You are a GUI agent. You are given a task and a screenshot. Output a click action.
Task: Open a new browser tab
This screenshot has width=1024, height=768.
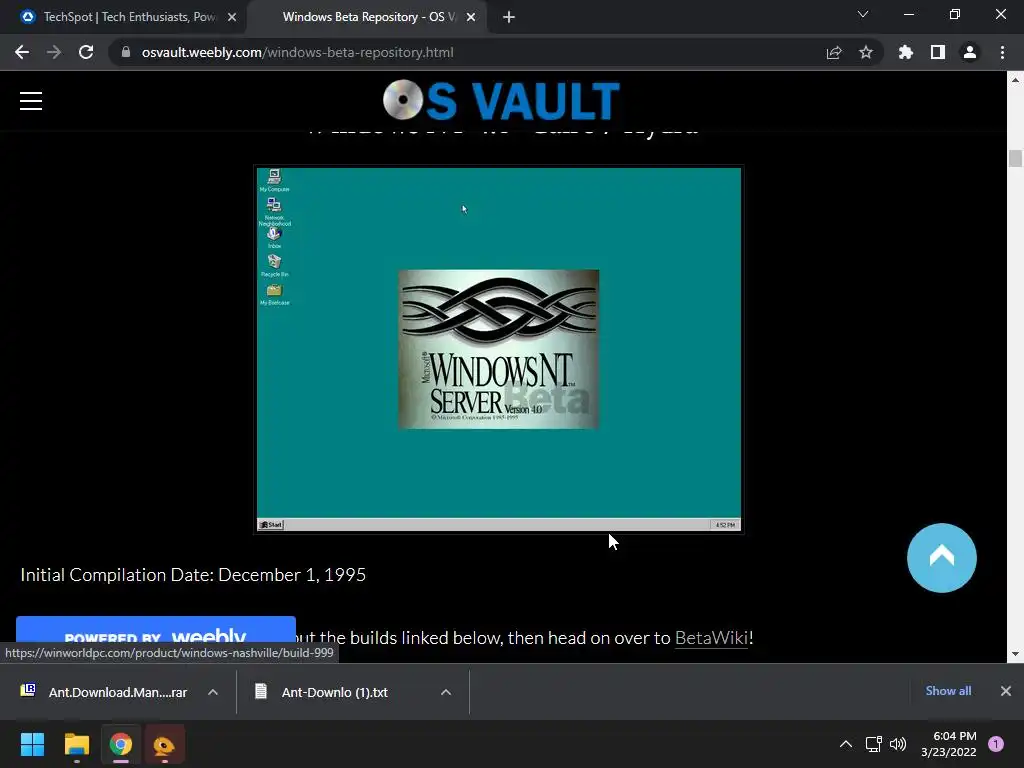coord(509,17)
